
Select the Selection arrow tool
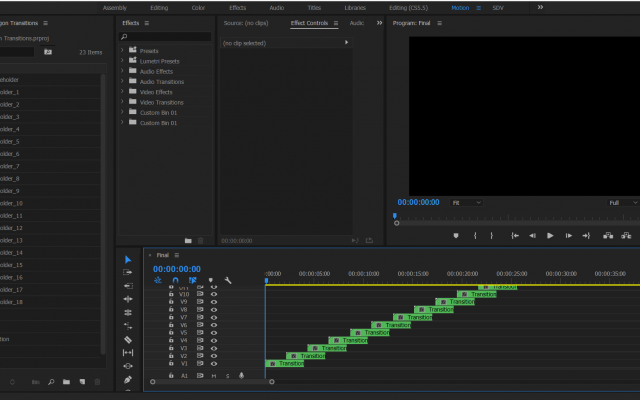[x=128, y=260]
